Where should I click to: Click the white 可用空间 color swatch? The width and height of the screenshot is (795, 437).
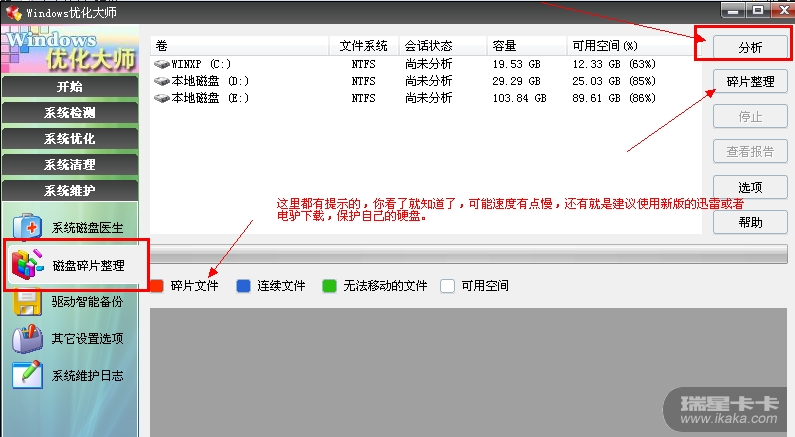[447, 286]
